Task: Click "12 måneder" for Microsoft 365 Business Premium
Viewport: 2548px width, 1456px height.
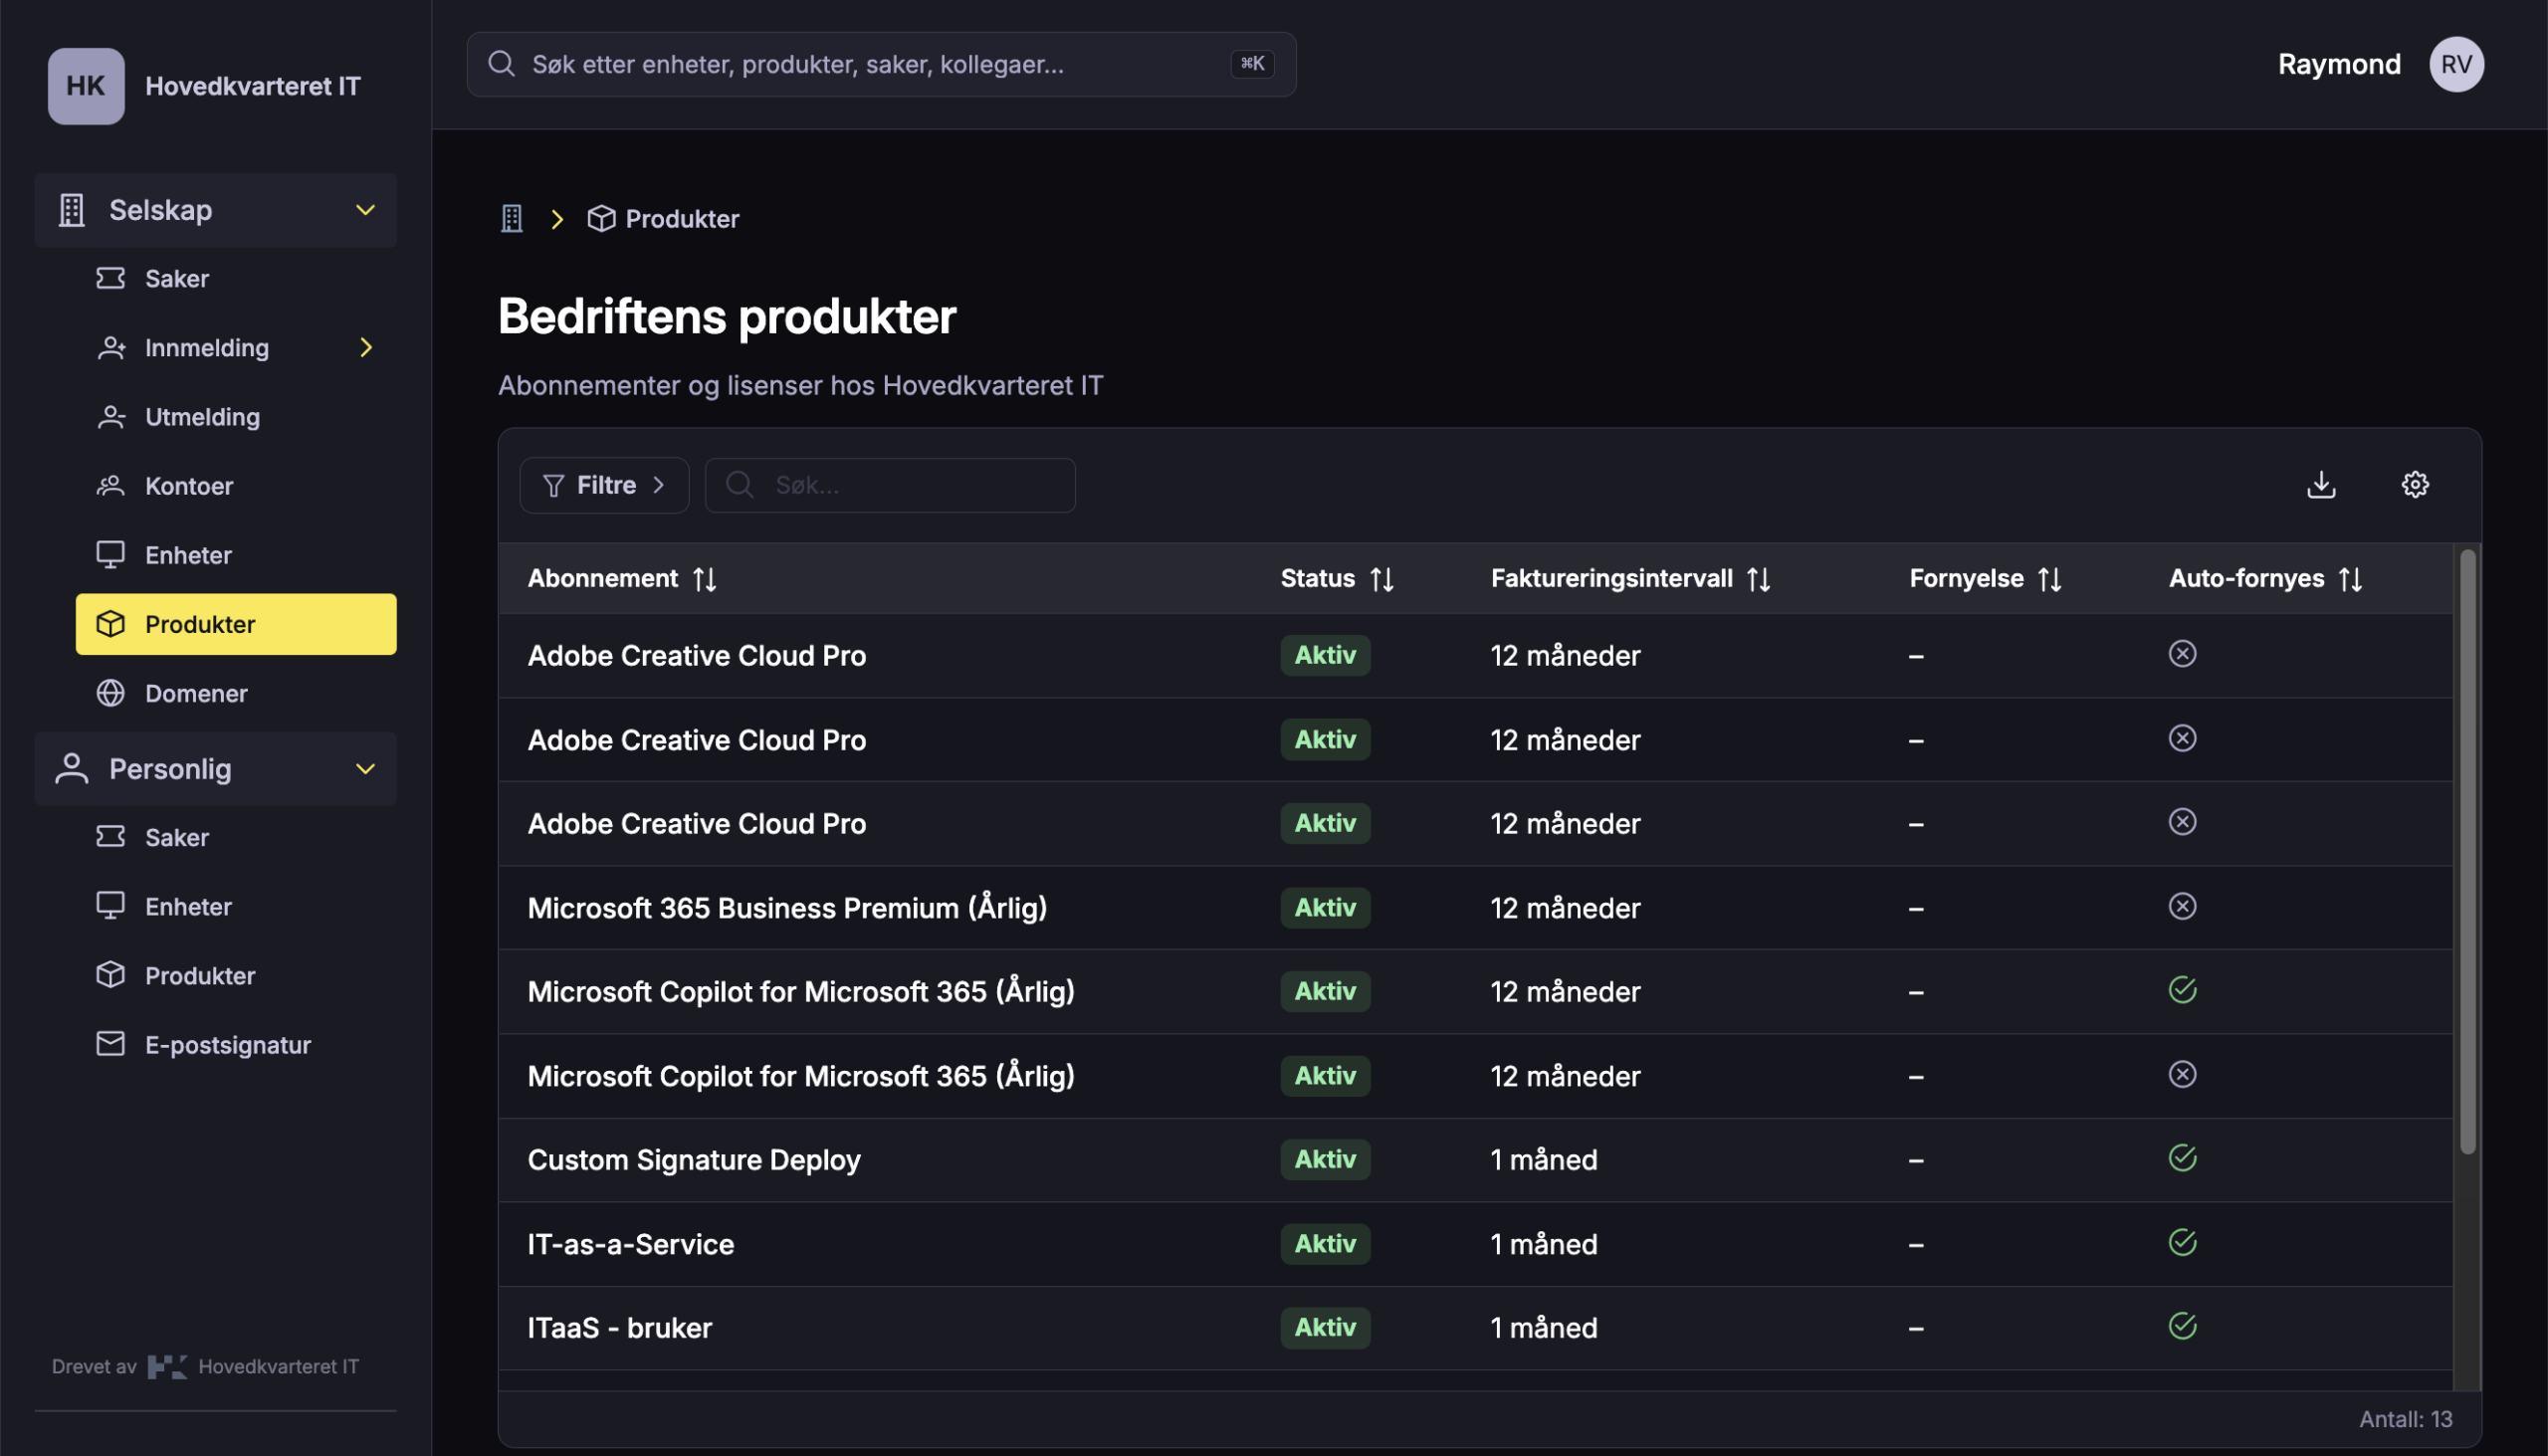Action: (x=1565, y=907)
